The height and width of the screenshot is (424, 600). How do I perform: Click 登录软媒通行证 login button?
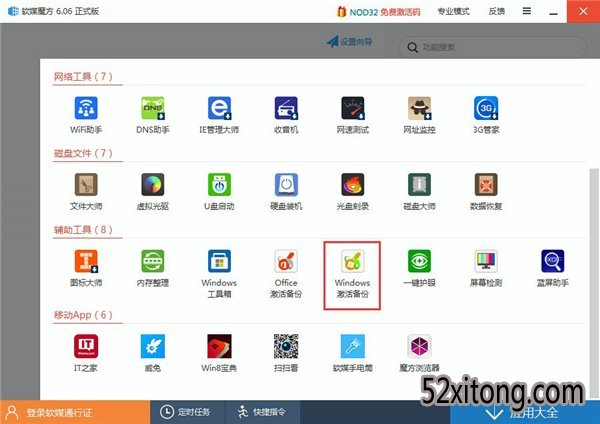(x=75, y=412)
